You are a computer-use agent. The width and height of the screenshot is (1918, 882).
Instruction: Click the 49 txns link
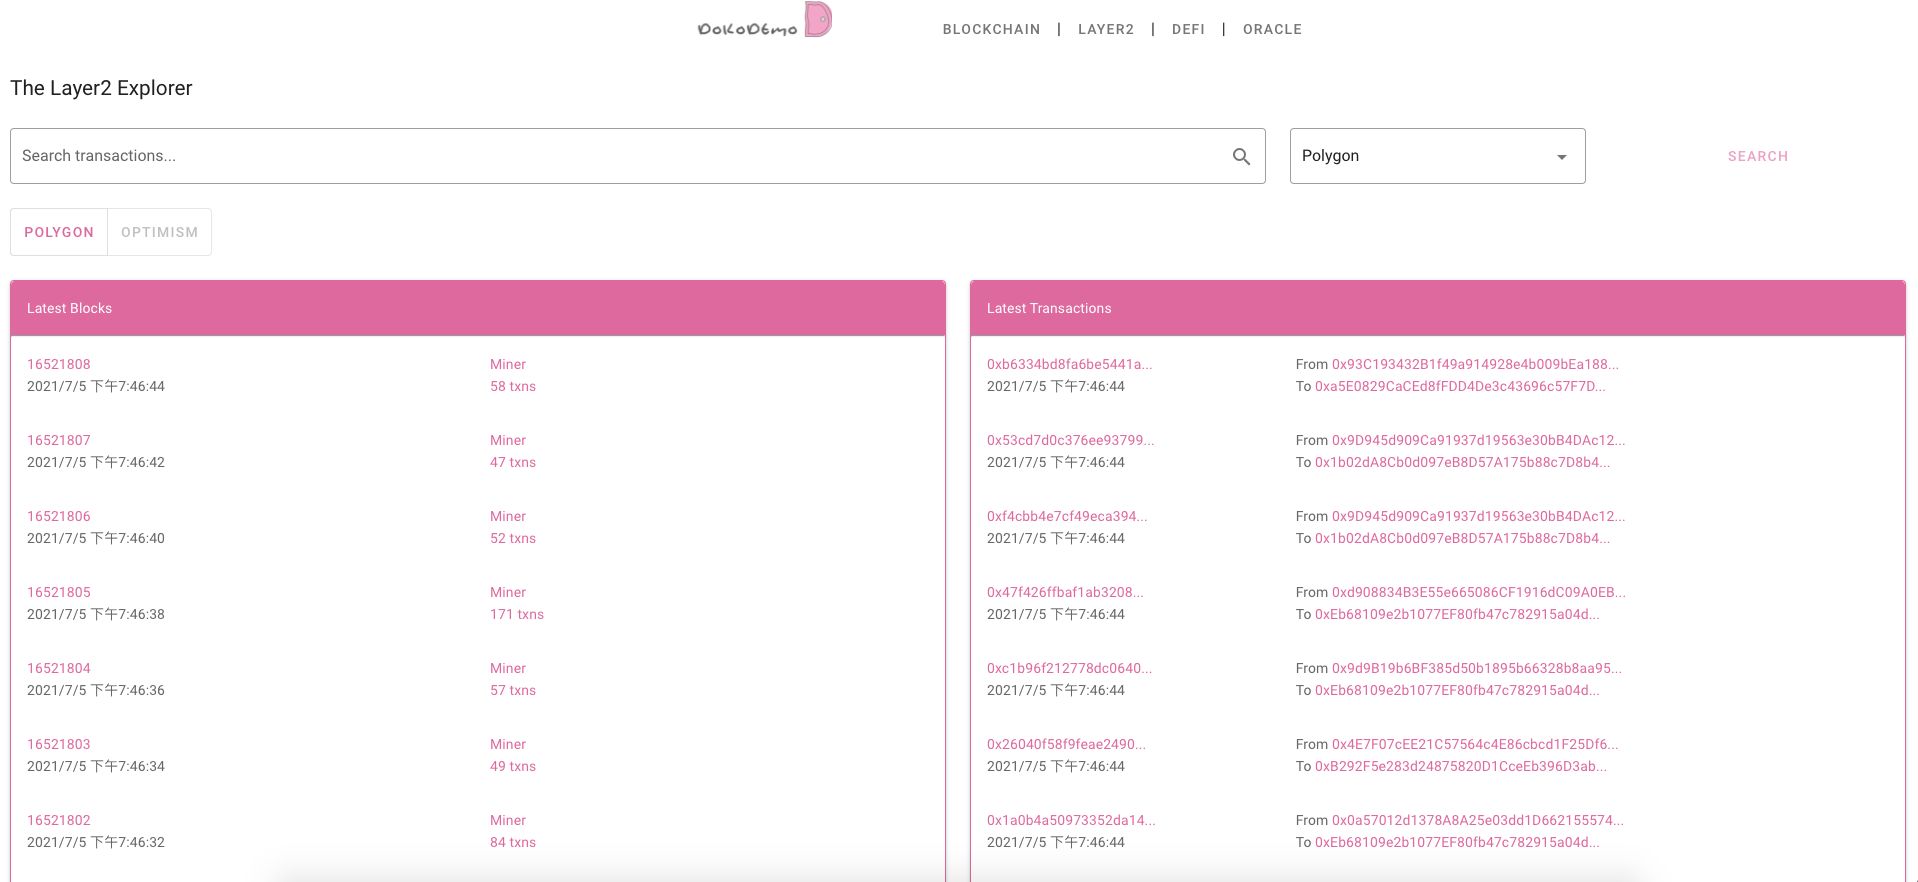tap(513, 766)
